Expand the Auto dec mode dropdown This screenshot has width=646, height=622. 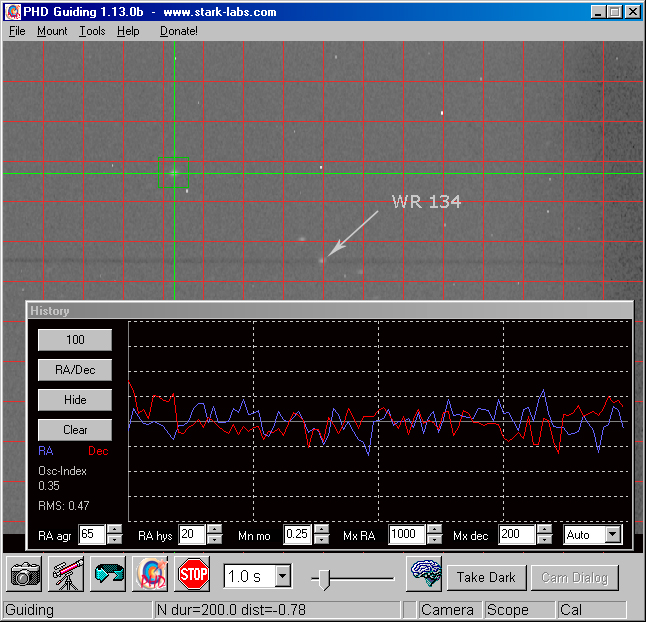612,535
